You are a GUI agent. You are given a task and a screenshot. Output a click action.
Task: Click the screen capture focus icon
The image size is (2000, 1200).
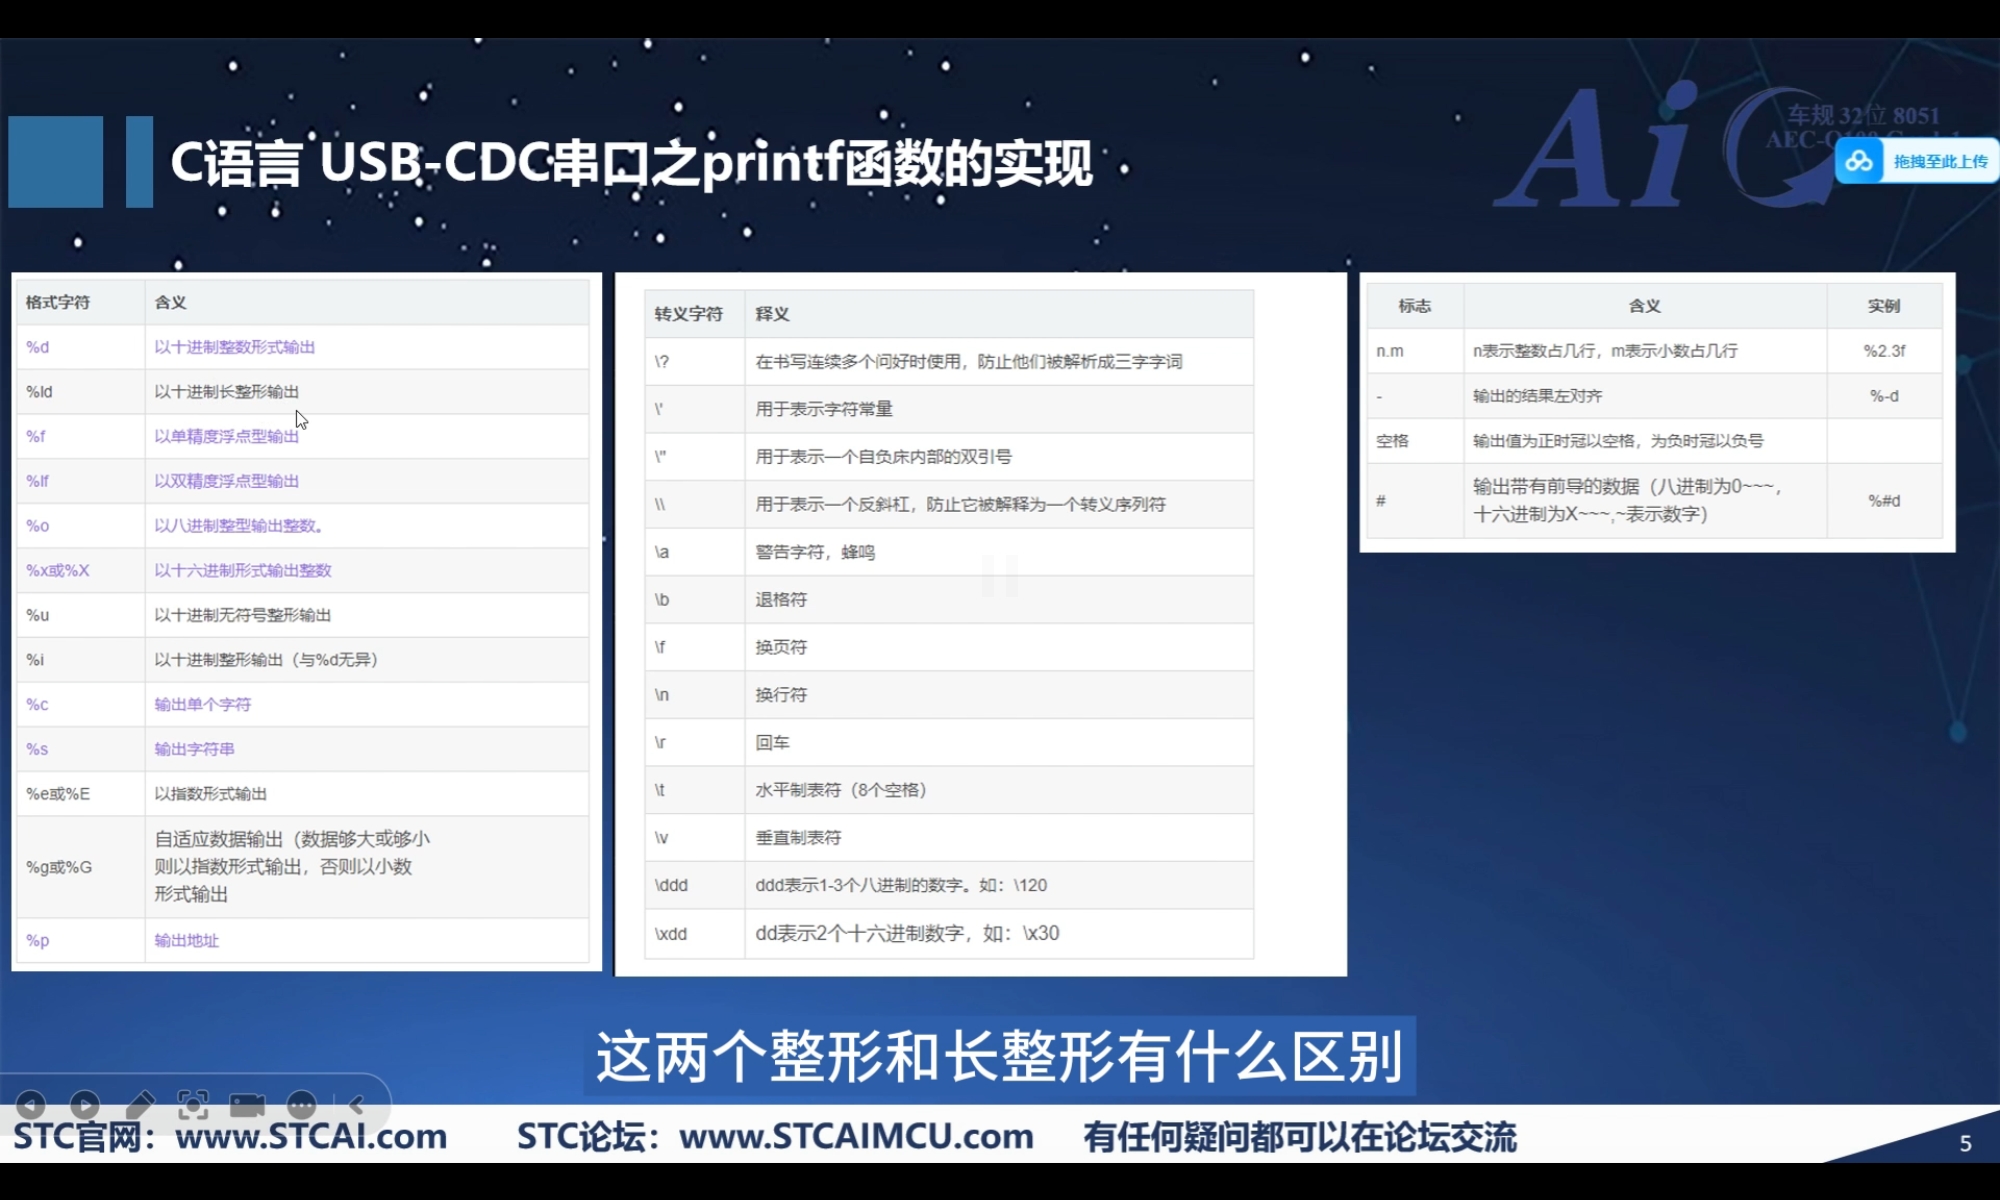[x=193, y=1104]
